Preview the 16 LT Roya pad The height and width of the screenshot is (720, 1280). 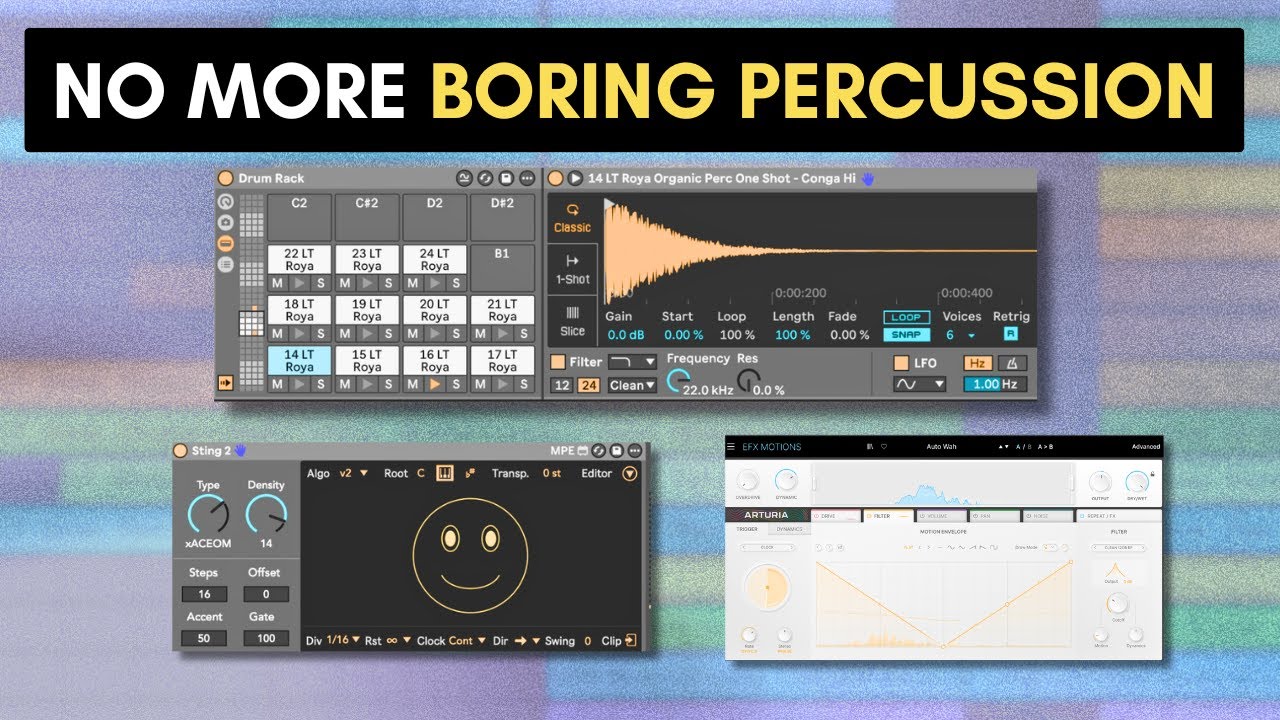[x=435, y=383]
